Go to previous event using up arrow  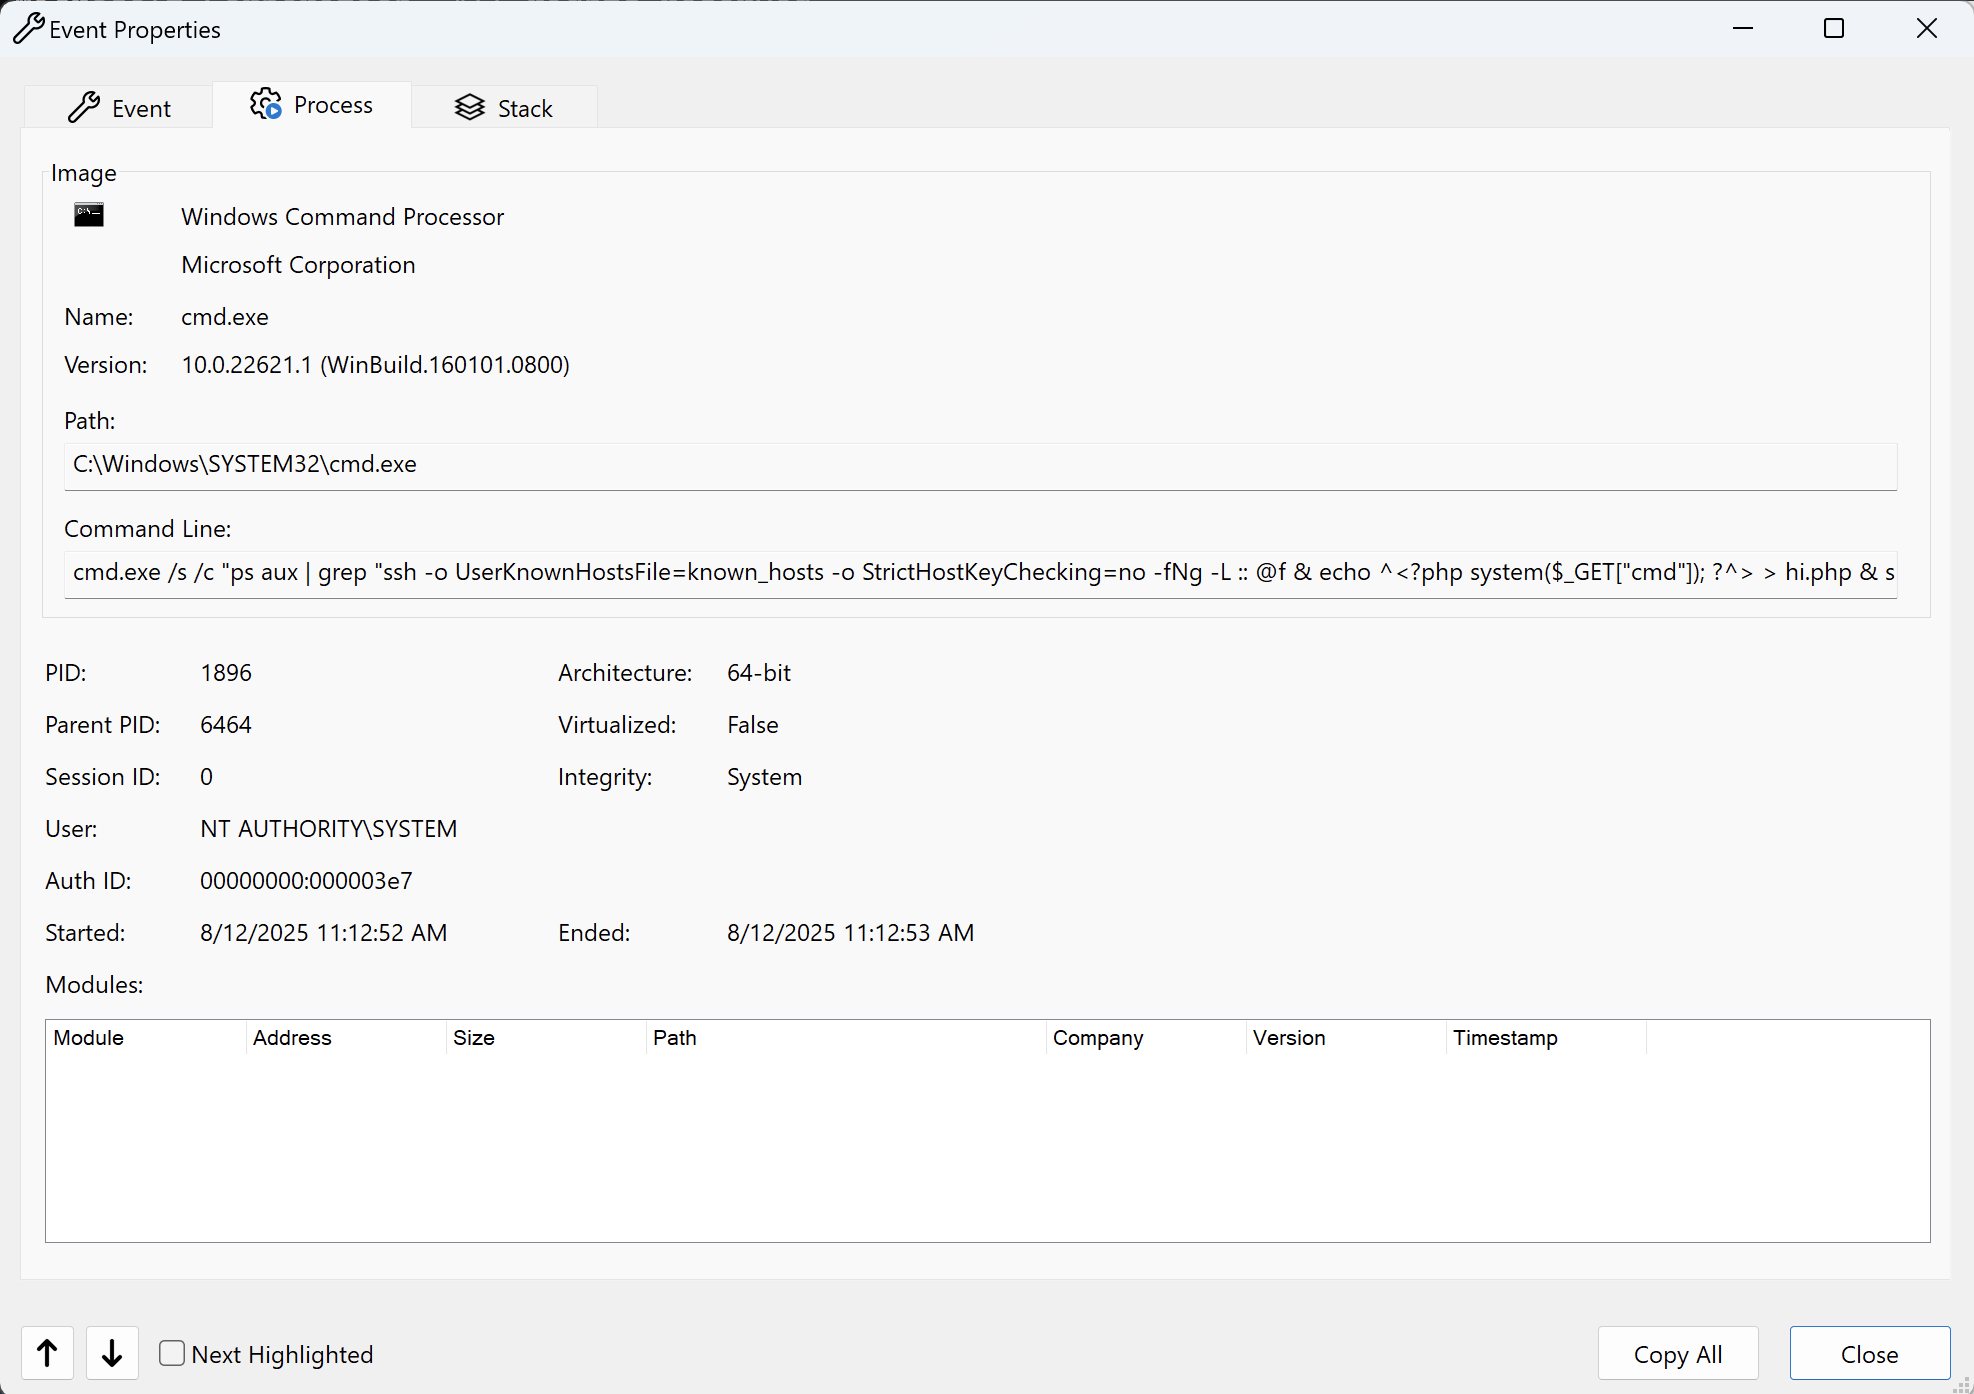click(x=46, y=1353)
